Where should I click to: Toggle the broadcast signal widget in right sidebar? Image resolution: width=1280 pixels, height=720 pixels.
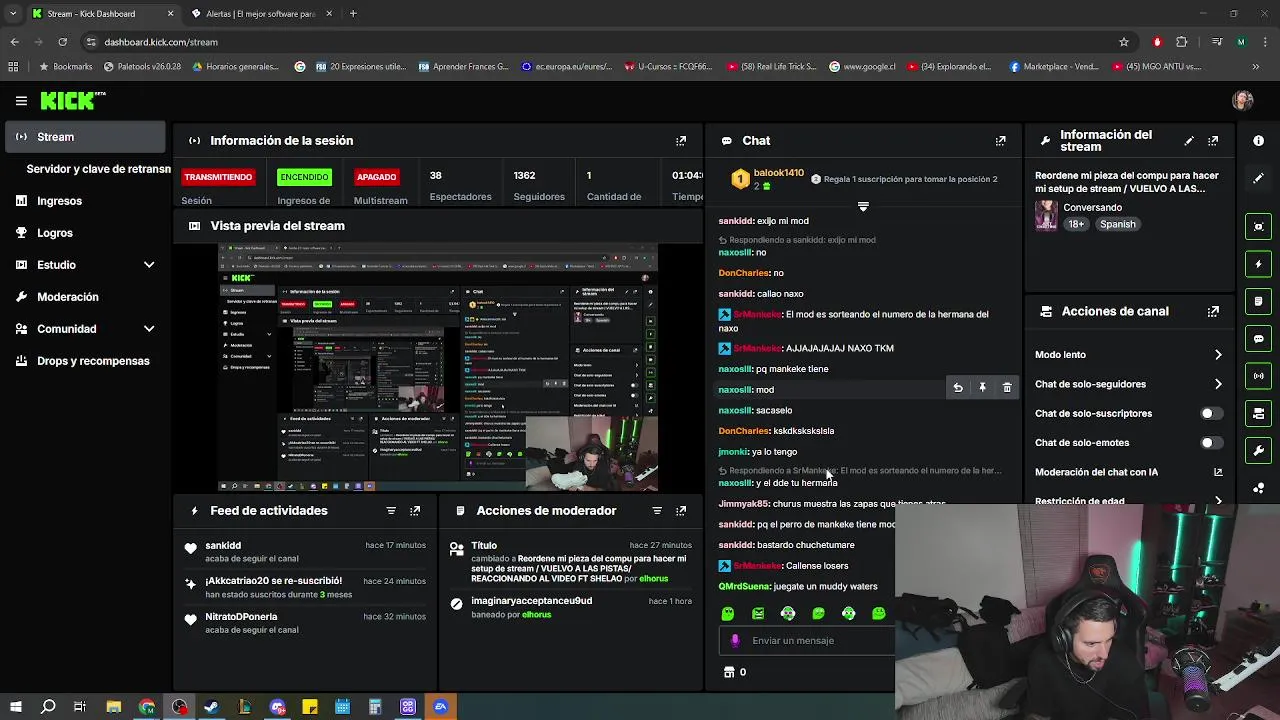point(1259,376)
